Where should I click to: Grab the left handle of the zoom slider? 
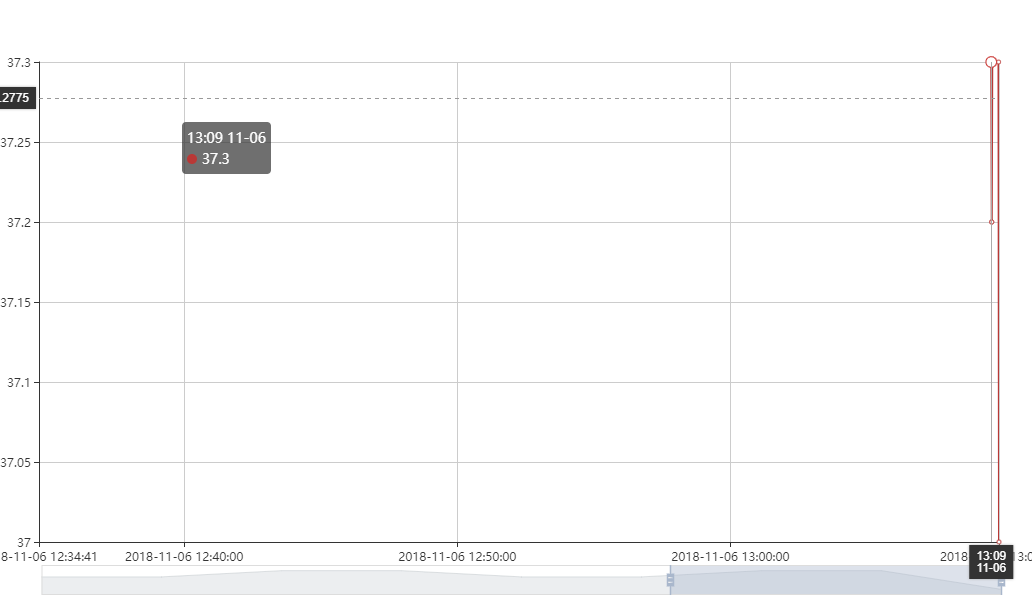tap(670, 580)
